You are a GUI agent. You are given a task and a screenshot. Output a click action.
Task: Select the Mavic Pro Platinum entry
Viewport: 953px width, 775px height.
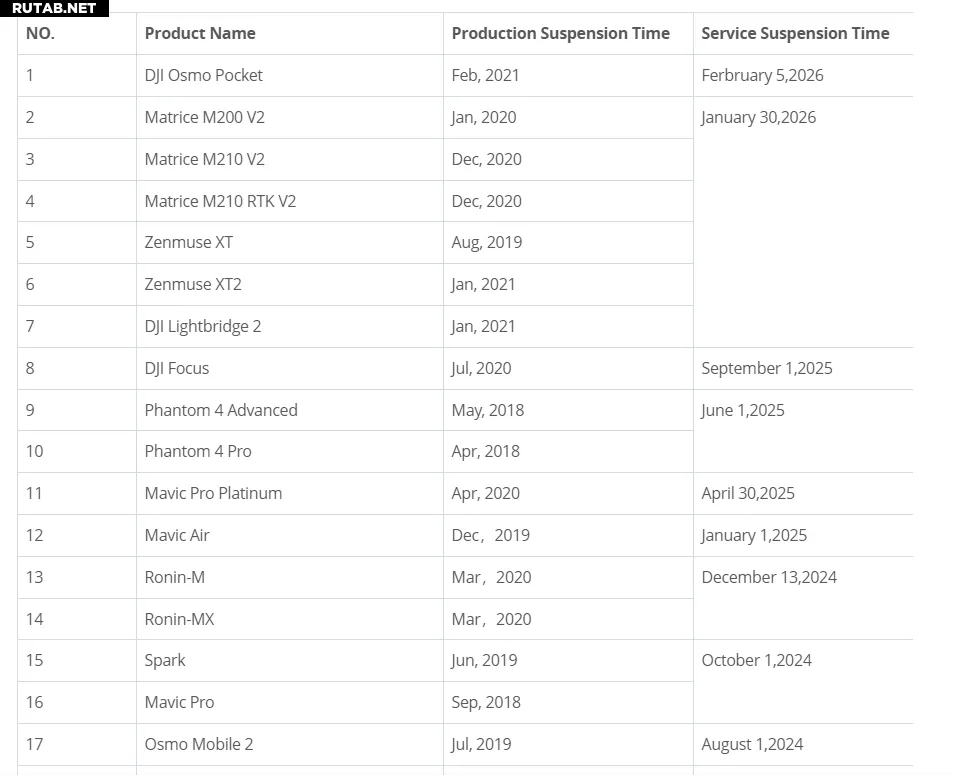pyautogui.click(x=213, y=493)
